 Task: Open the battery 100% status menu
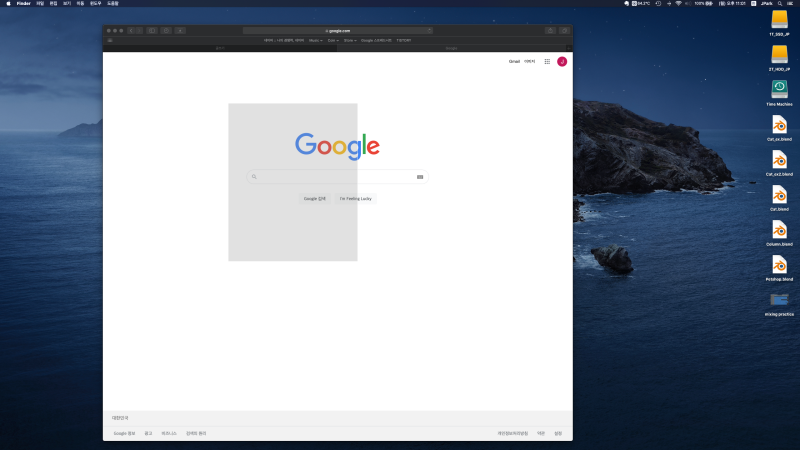(704, 4)
